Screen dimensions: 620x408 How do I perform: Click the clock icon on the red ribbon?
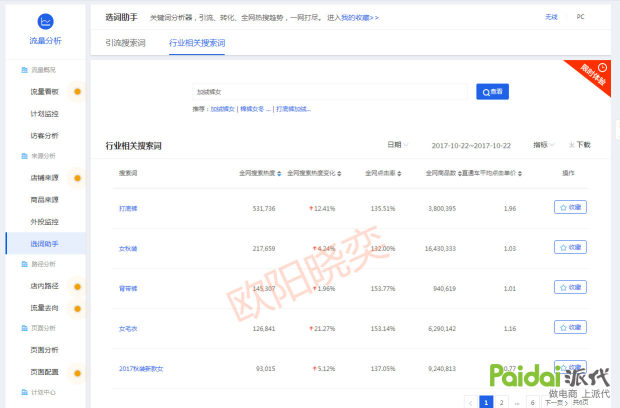(602, 67)
